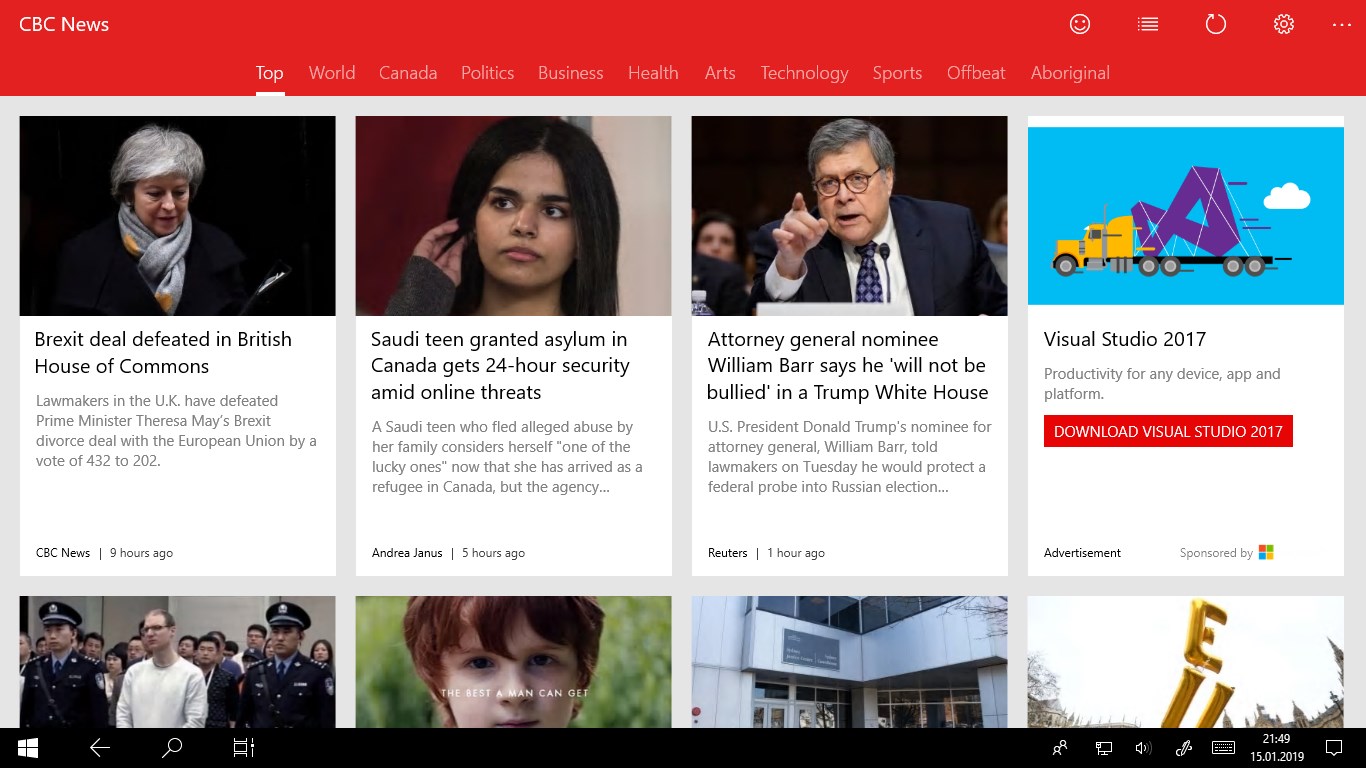Image resolution: width=1366 pixels, height=768 pixels.
Task: Click the William Barr photo thumbnail
Action: coord(850,216)
